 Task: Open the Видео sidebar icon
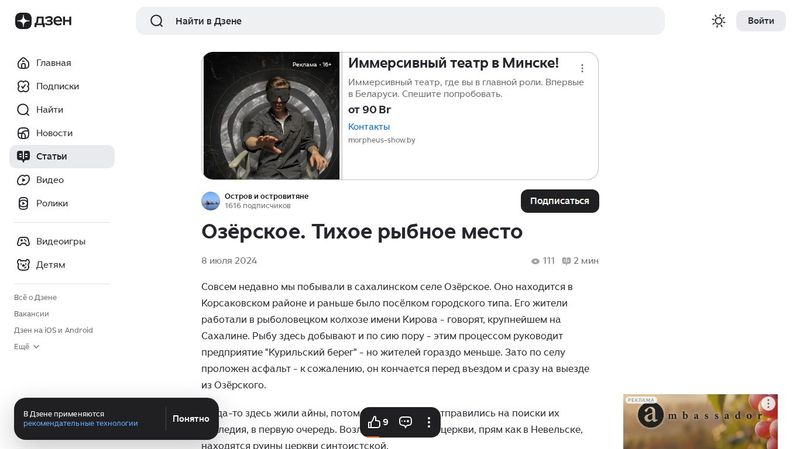tap(23, 180)
